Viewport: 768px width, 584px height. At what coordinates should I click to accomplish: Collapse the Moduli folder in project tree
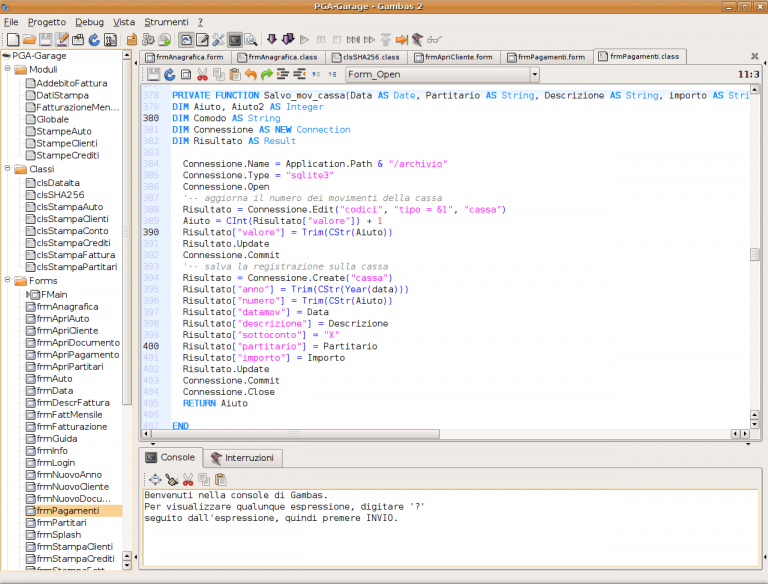(9, 70)
